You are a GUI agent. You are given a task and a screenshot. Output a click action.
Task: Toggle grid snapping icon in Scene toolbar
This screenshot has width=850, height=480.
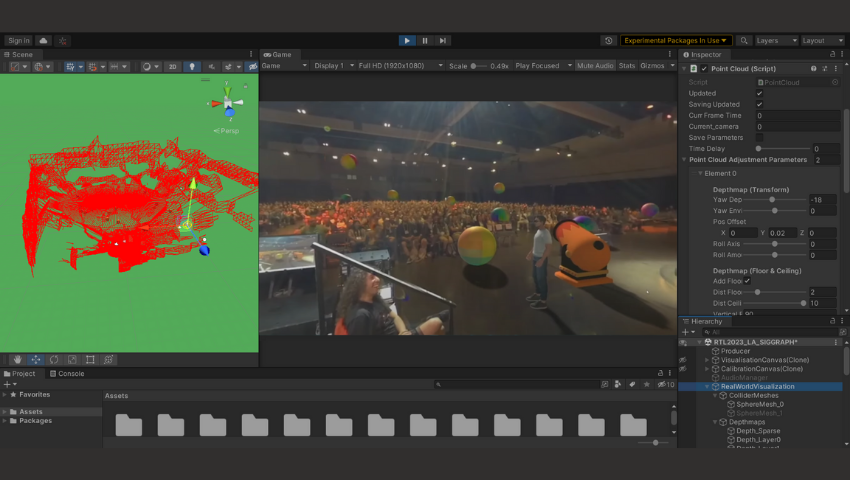(x=93, y=67)
